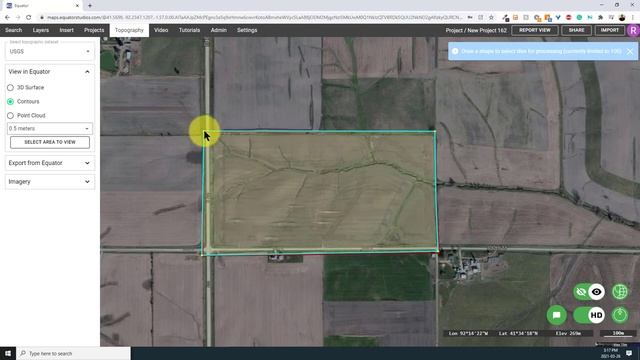Select the Contours radio option
This screenshot has width=640, height=360.
(x=10, y=102)
